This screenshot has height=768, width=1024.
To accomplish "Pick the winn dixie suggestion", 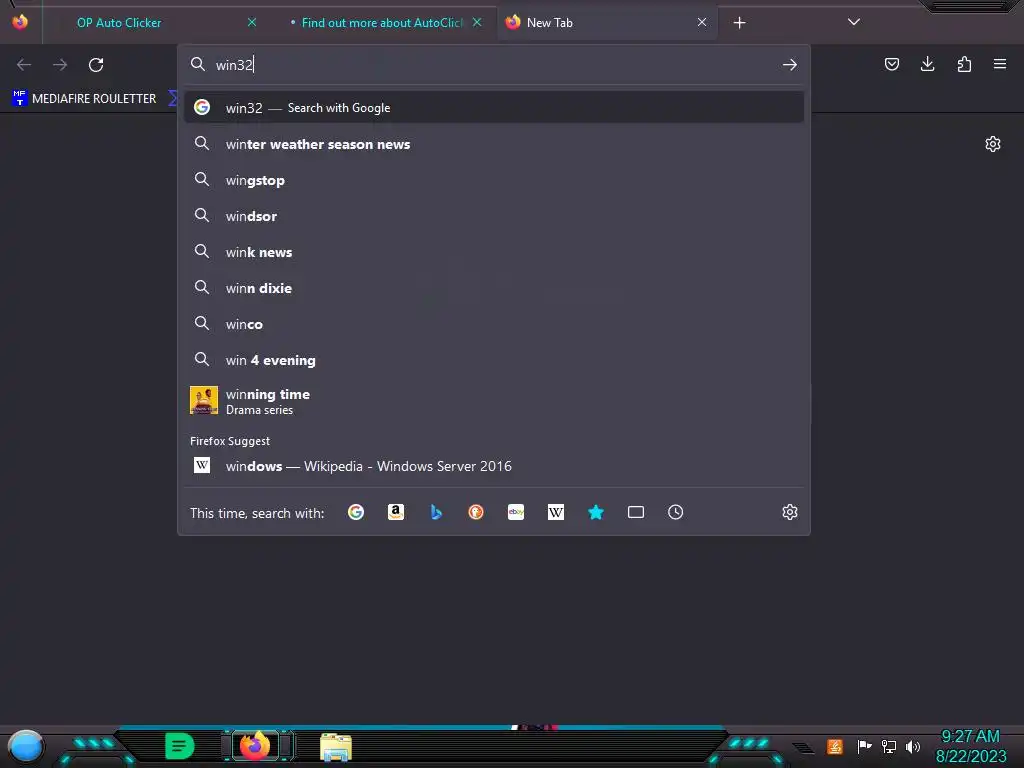I will pyautogui.click(x=494, y=288).
